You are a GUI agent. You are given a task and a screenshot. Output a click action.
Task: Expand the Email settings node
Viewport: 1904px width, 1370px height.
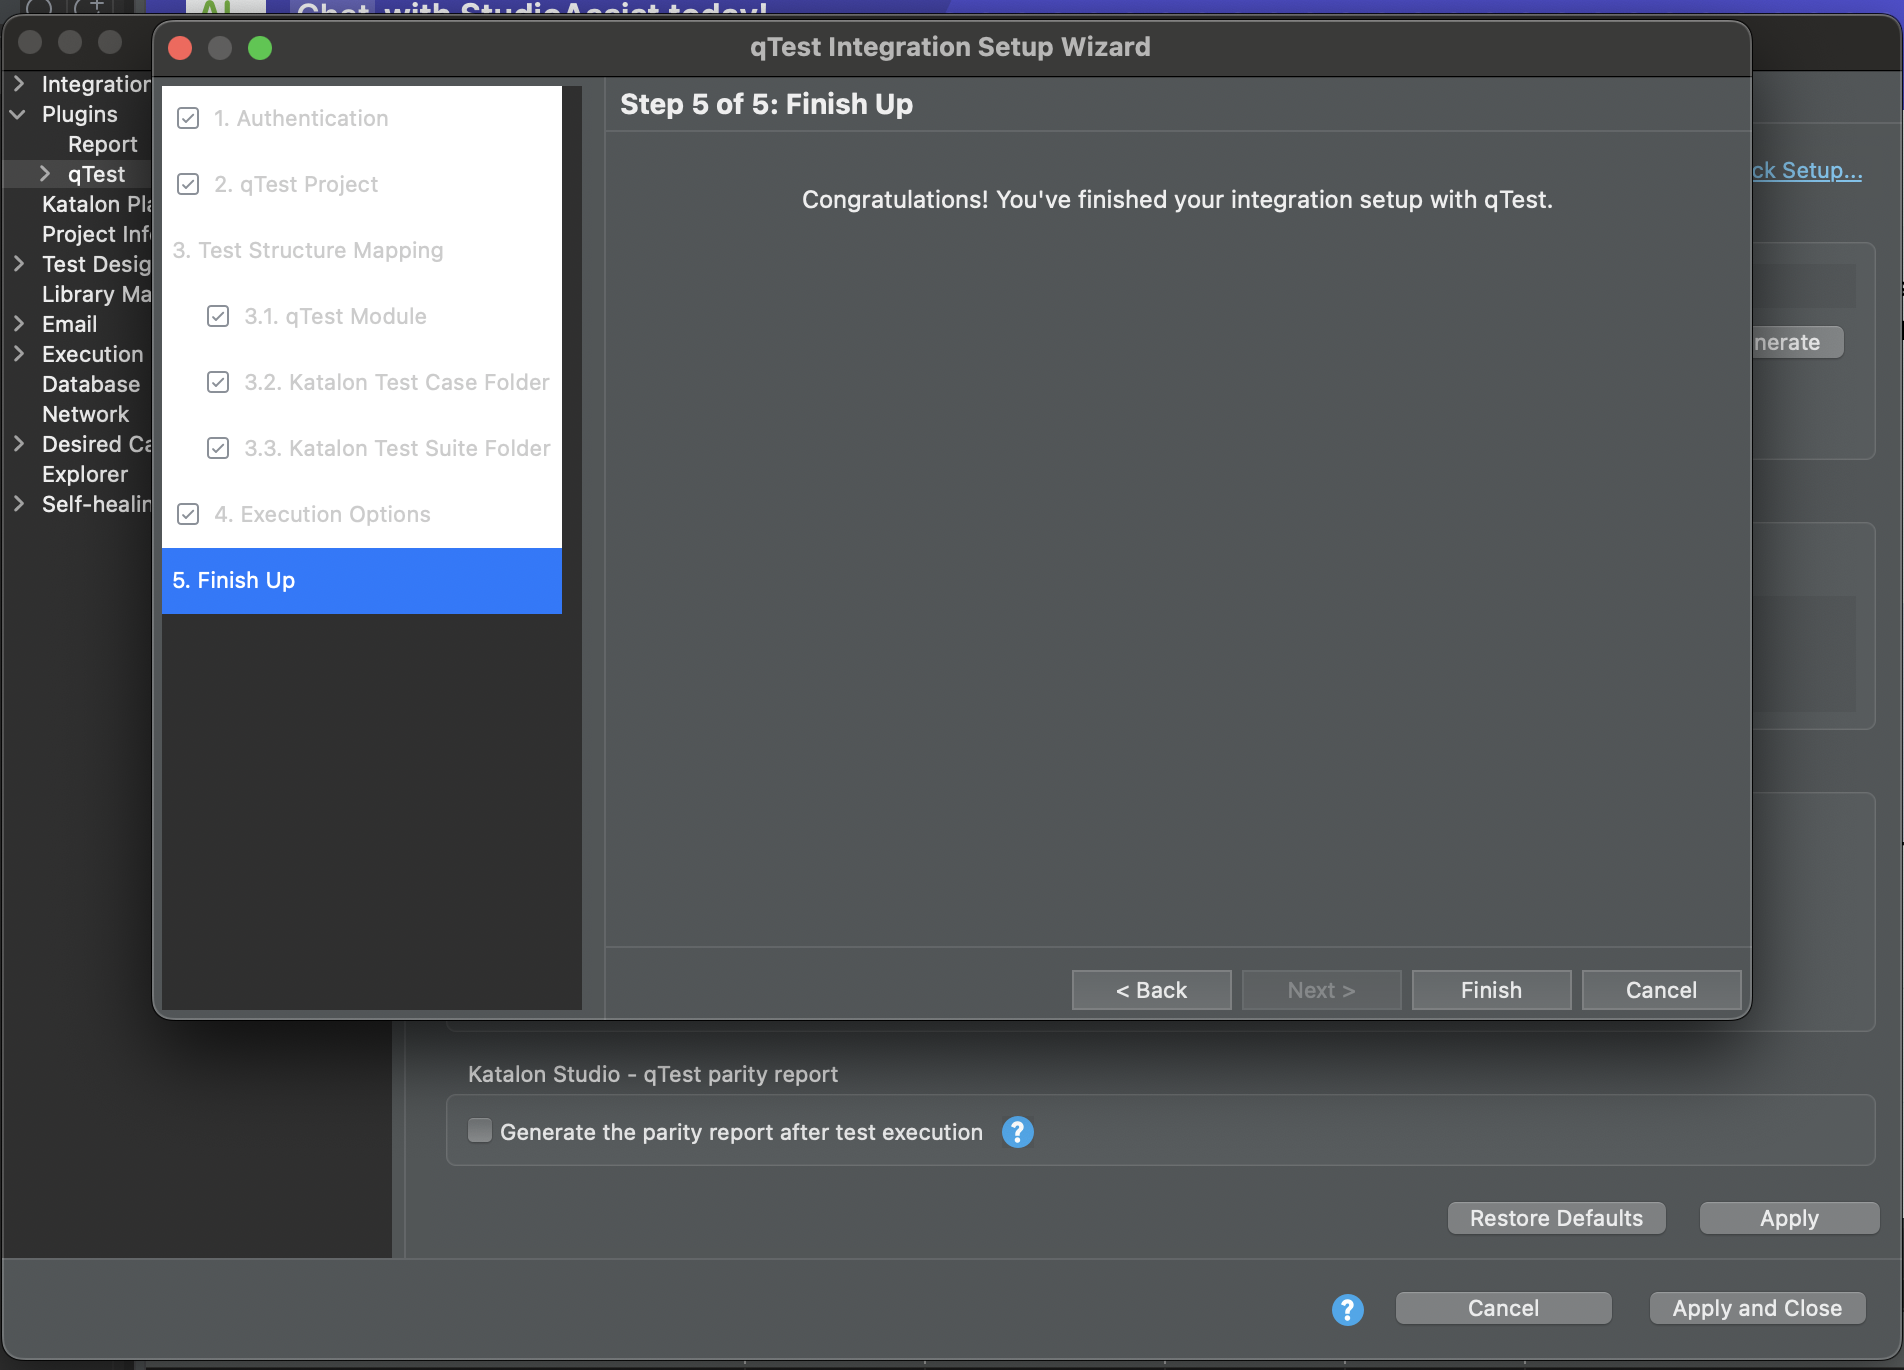point(18,324)
